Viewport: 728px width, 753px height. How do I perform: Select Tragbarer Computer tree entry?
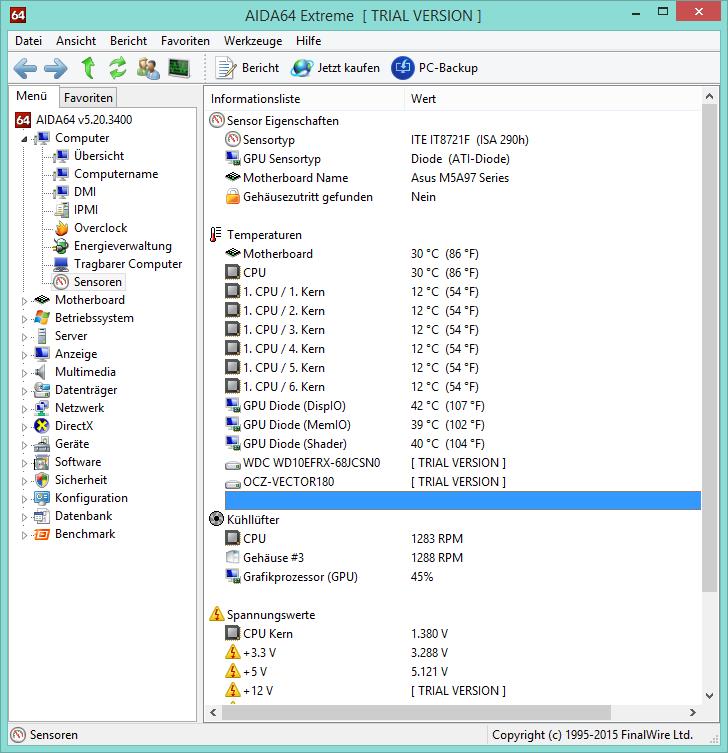[118, 264]
